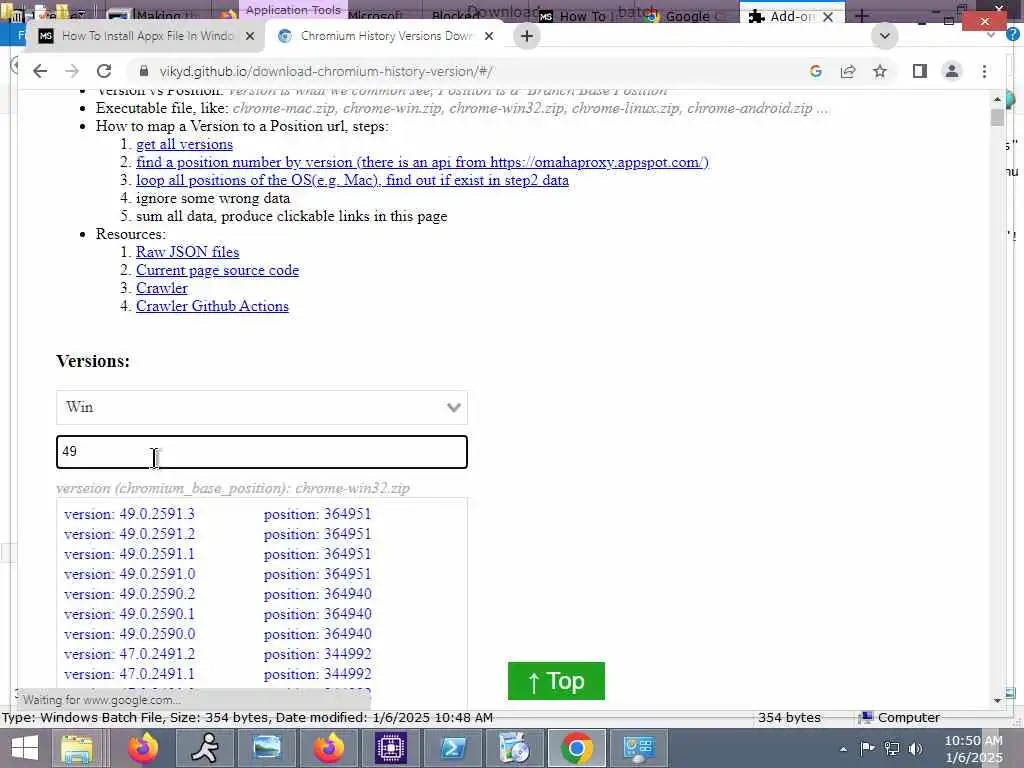Click the Action Center flag tray icon

coord(867,748)
